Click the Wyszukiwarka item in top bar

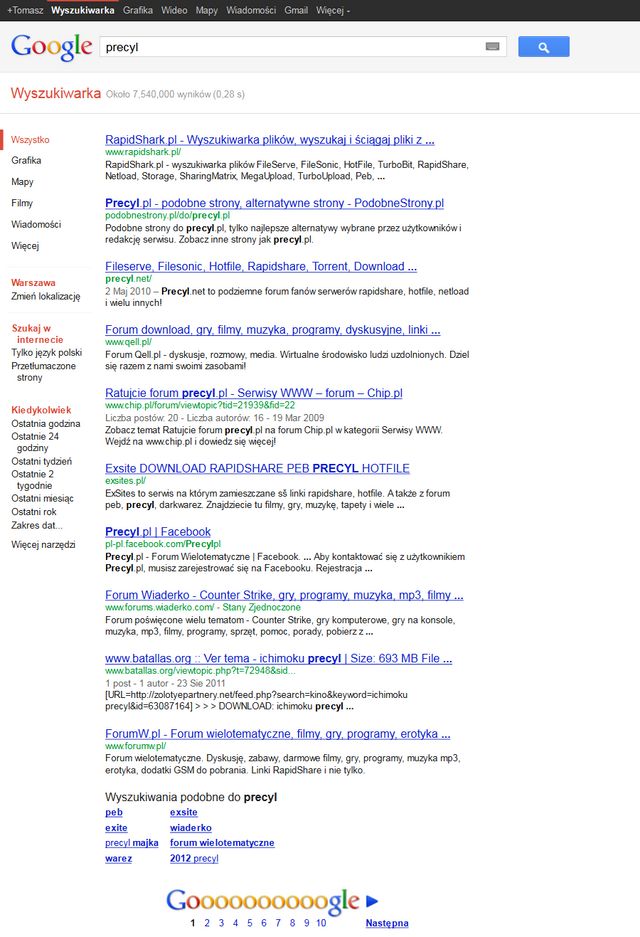click(x=82, y=10)
